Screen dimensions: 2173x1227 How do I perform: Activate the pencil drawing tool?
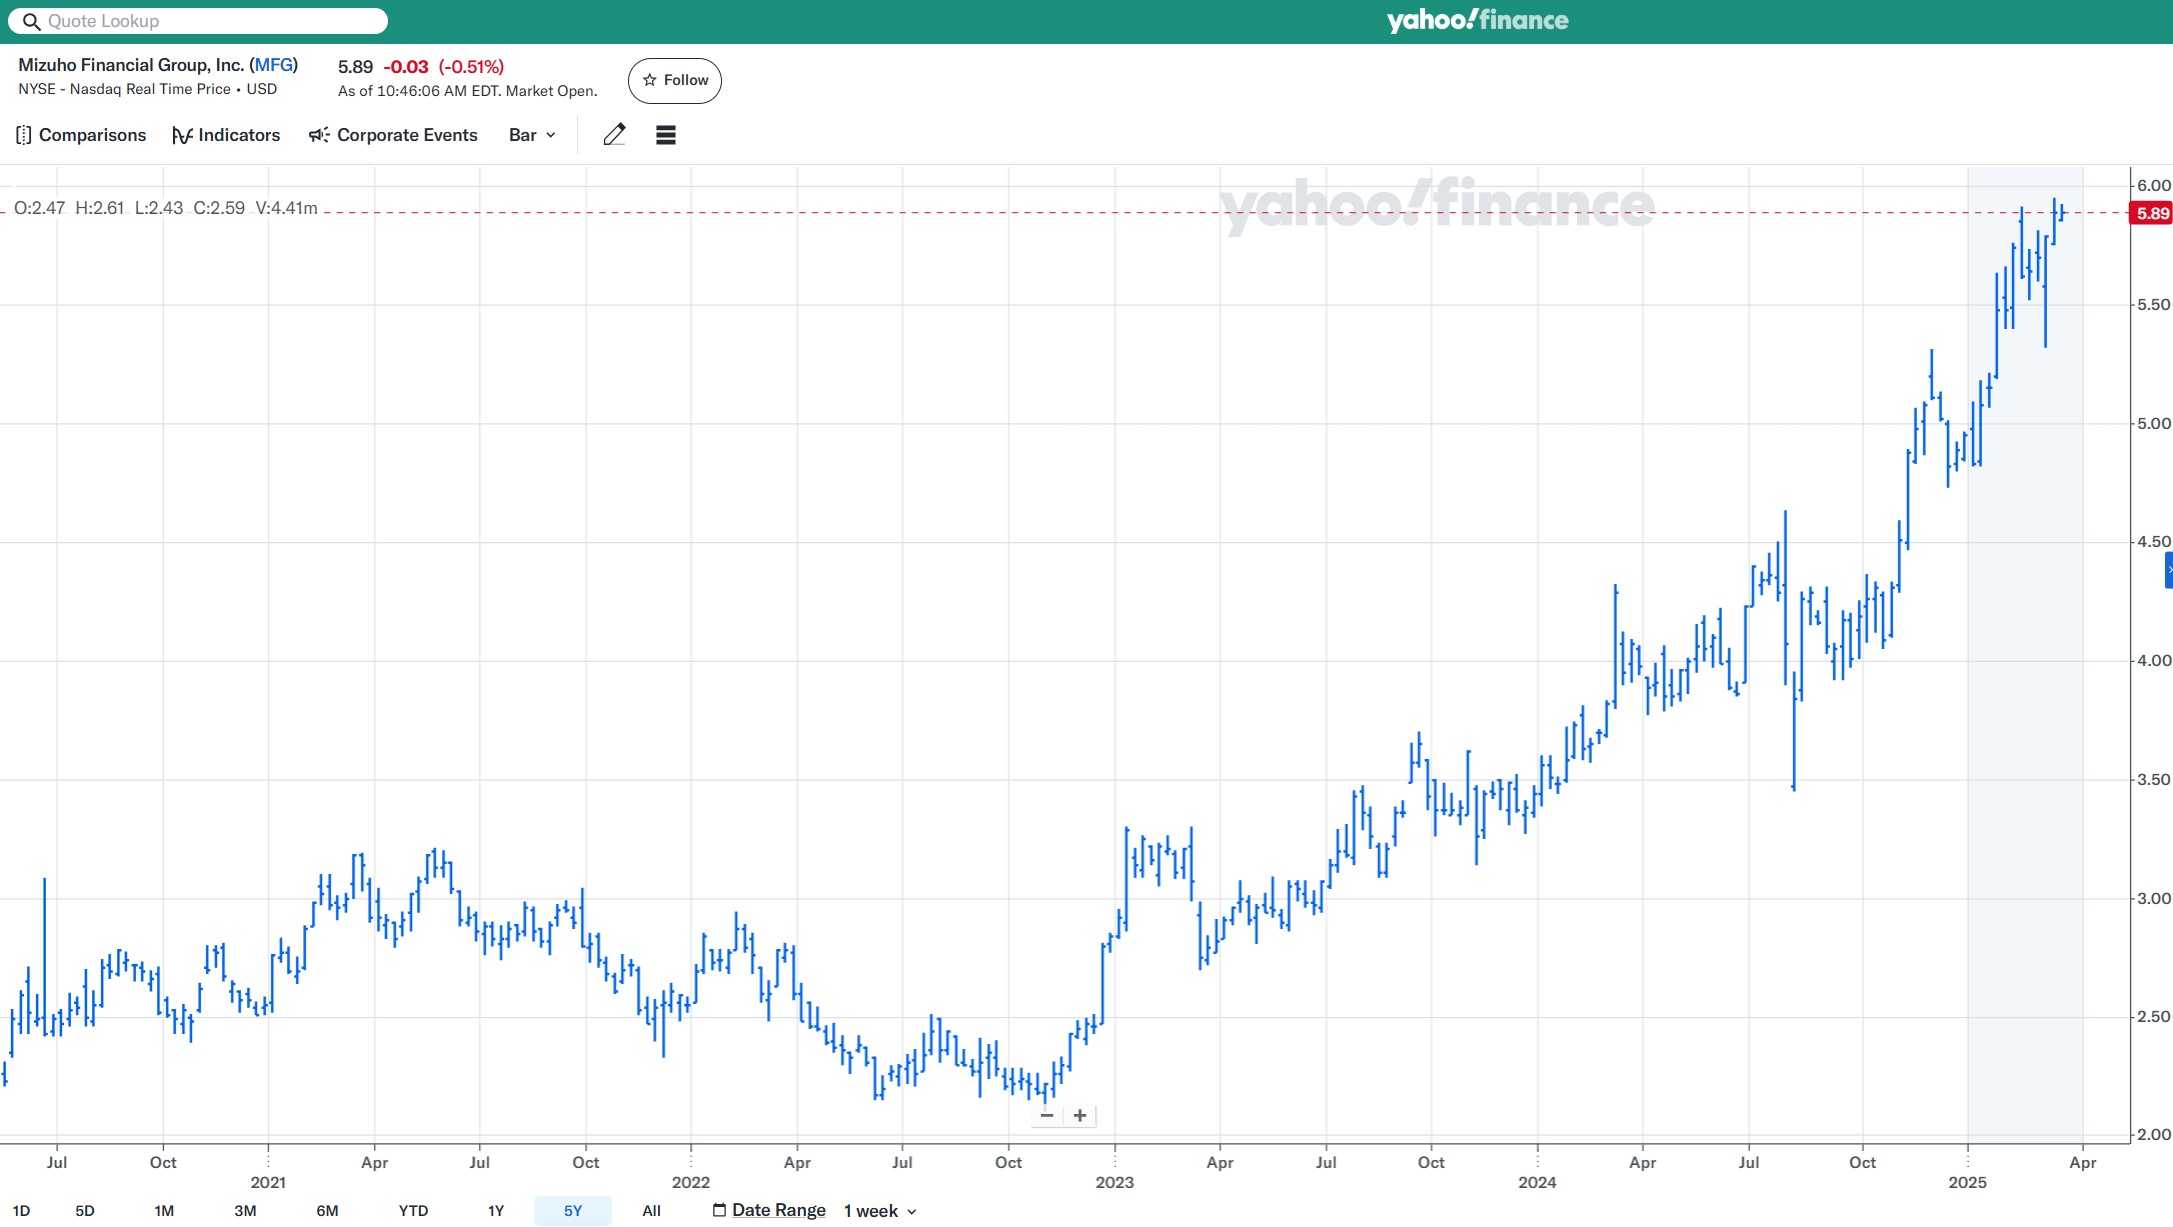click(x=614, y=135)
